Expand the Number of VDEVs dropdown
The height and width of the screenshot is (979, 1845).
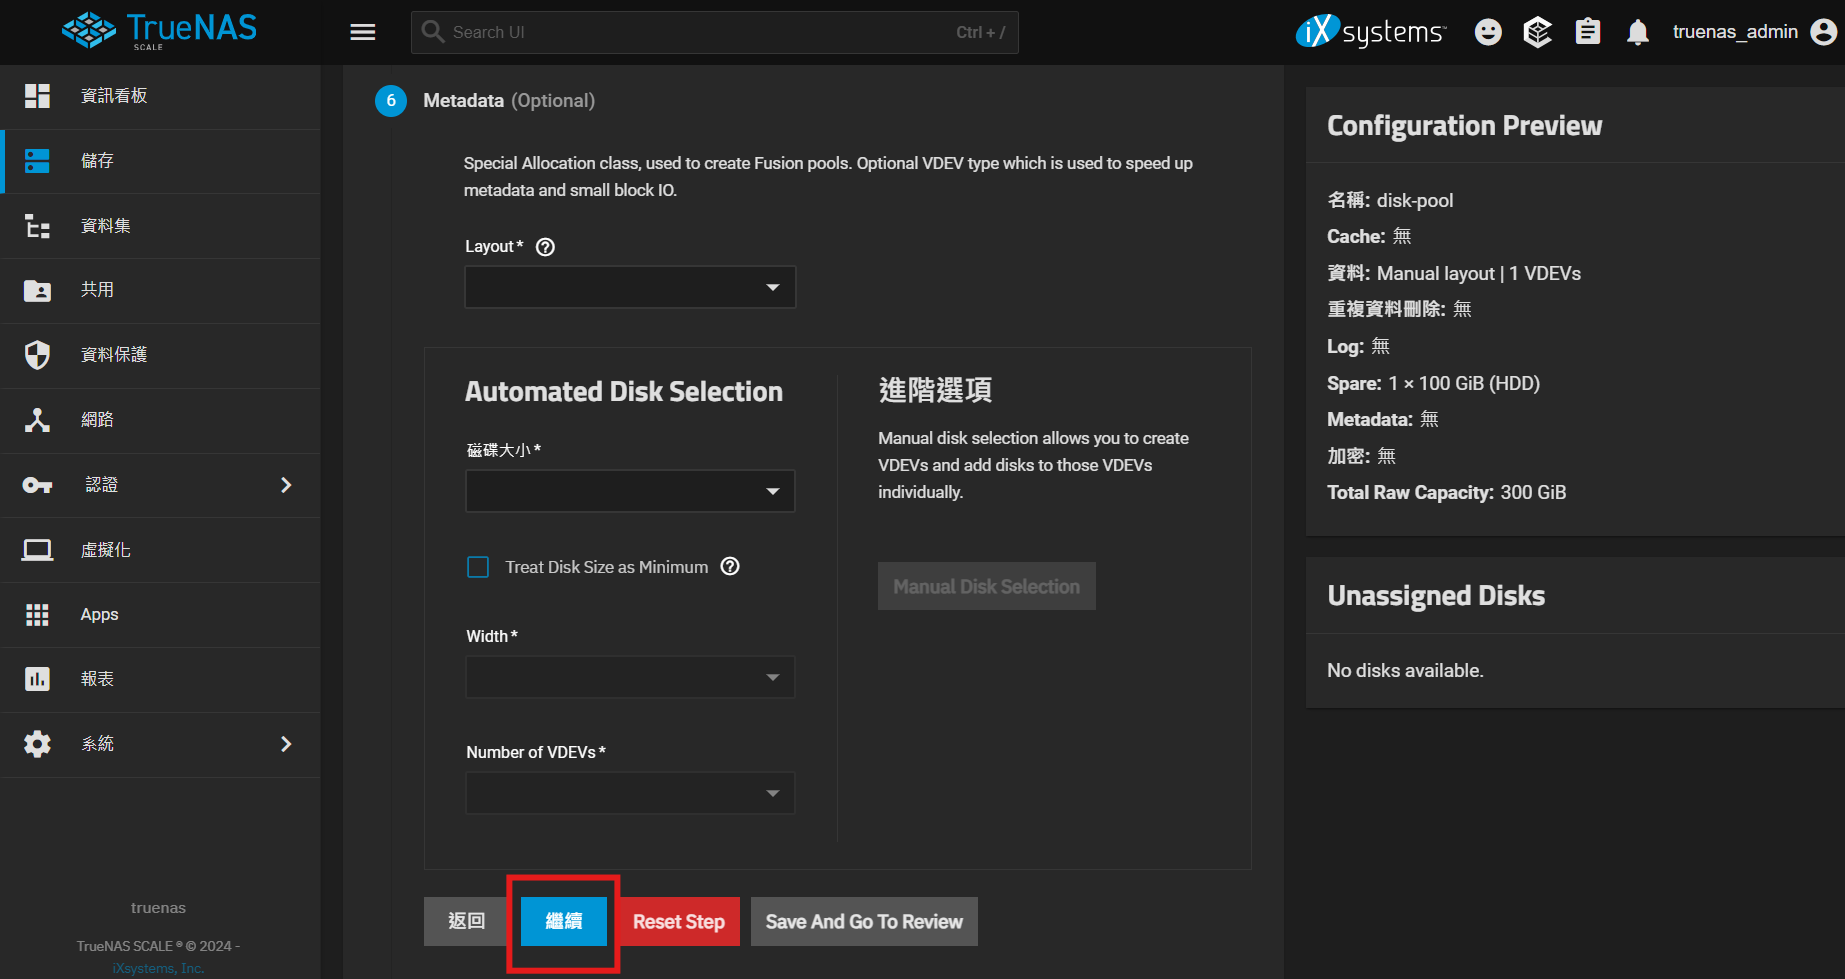click(x=630, y=793)
